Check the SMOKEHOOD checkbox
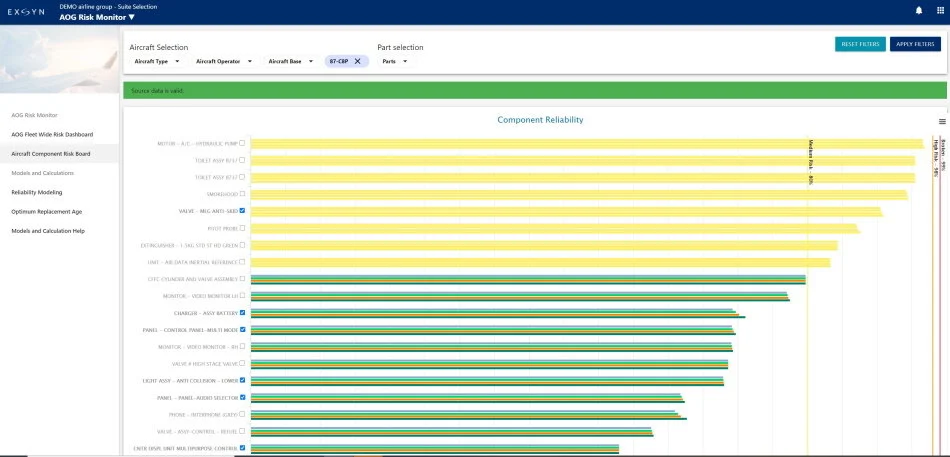This screenshot has height=457, width=950. 242,194
